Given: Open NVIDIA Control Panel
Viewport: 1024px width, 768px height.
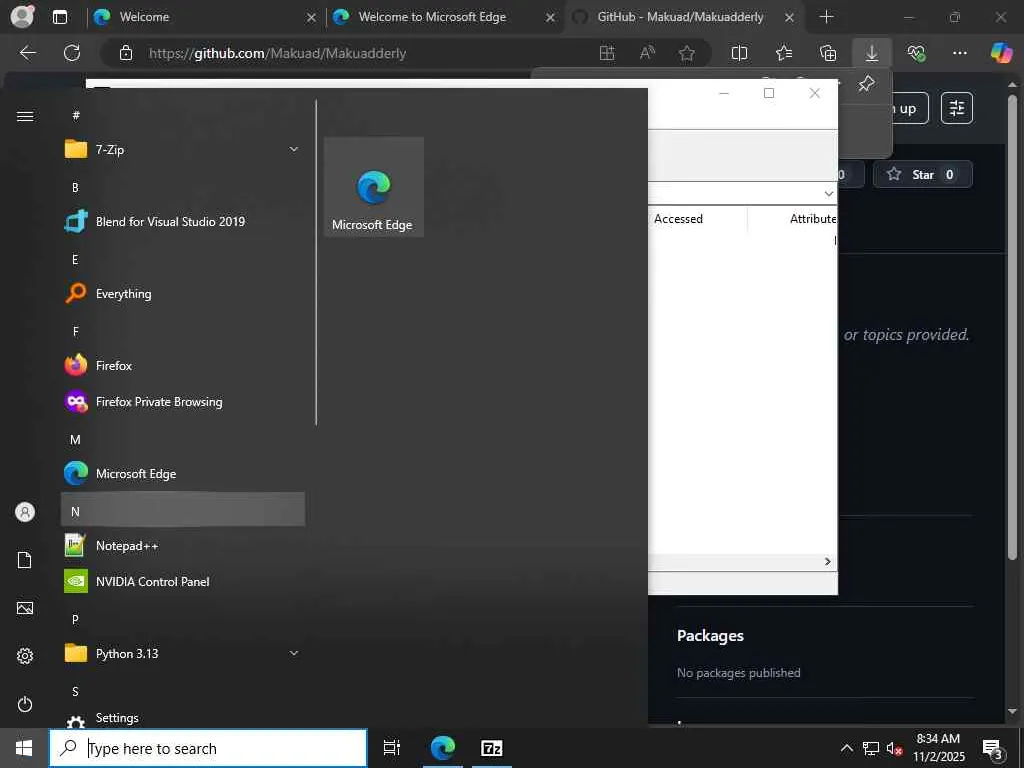Looking at the screenshot, I should [x=183, y=581].
